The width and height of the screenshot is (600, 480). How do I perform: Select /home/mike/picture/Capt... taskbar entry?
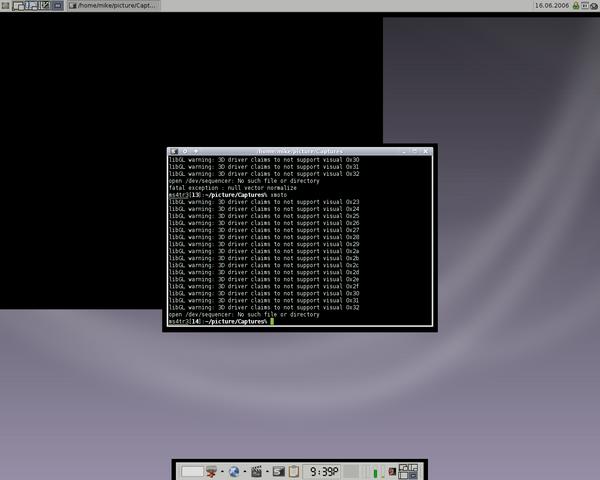pyautogui.click(x=112, y=6)
